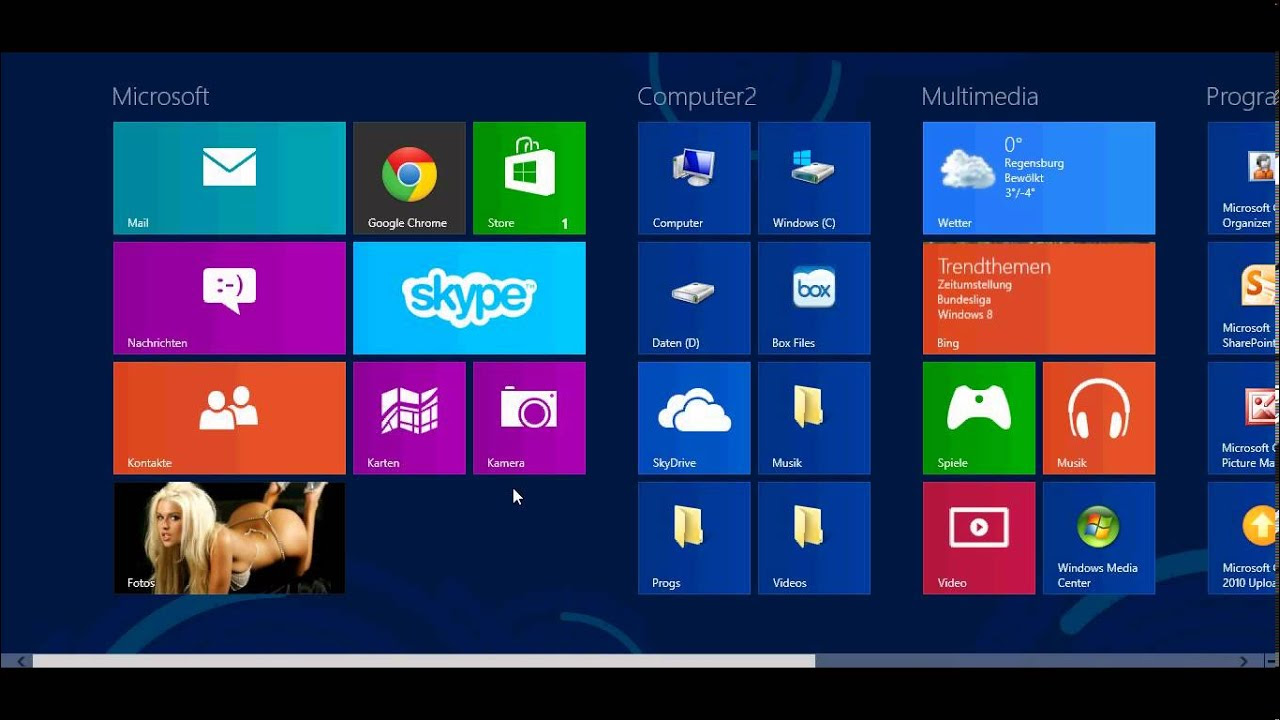This screenshot has height=720, width=1280.
Task: Launch Google Chrome tile
Action: (409, 178)
